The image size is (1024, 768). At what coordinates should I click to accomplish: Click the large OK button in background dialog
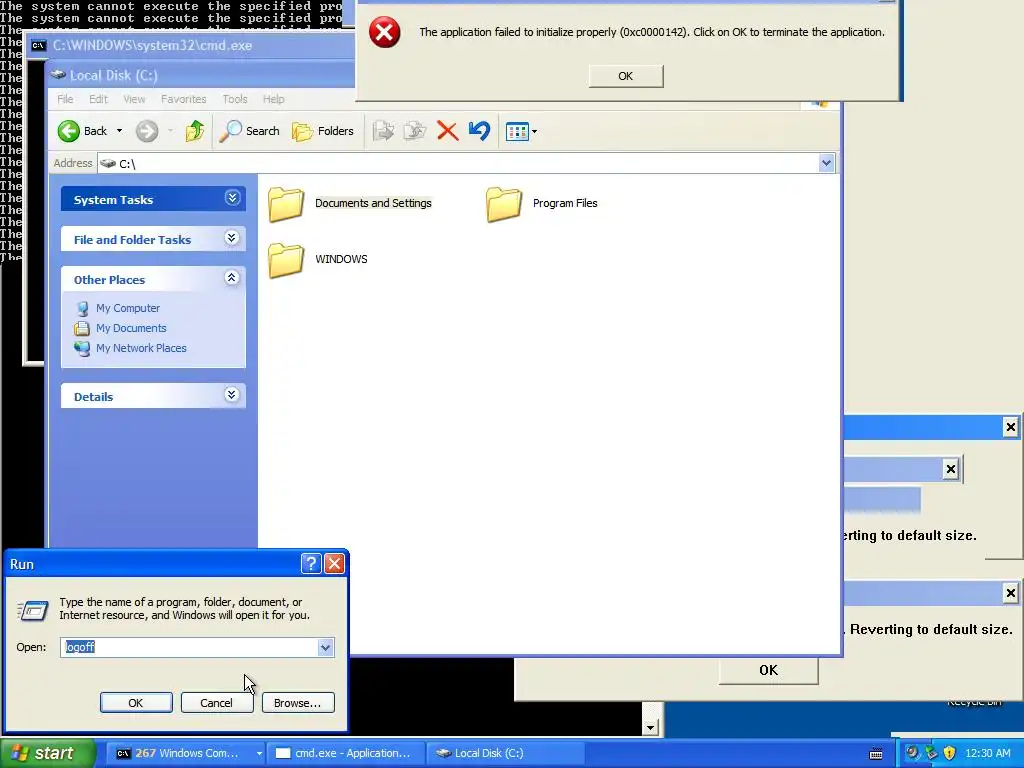768,671
